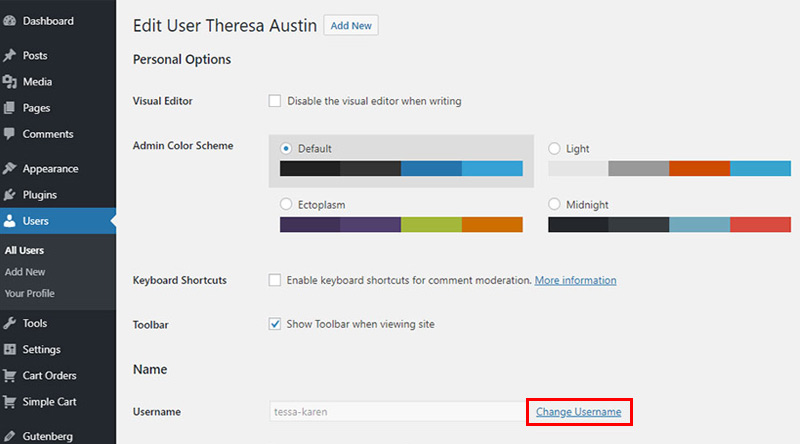Open the Dashboard gauge icon
Viewport: 800px width, 444px height.
(10, 21)
